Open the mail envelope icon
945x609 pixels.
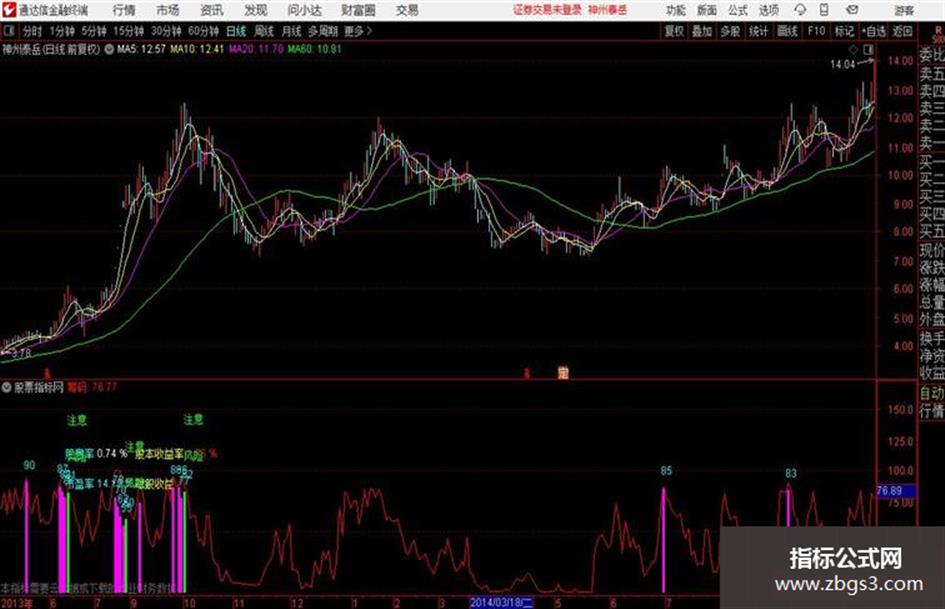(852, 10)
